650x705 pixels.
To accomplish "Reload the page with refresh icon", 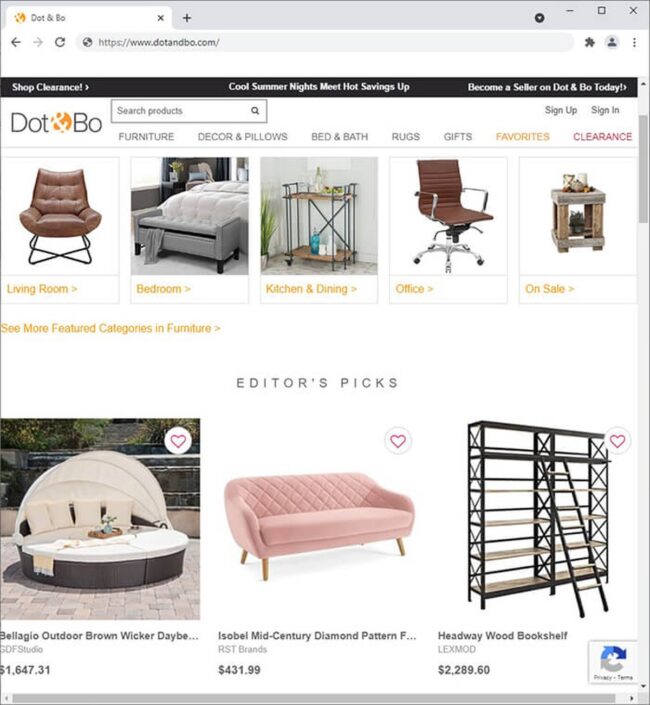I will (60, 42).
